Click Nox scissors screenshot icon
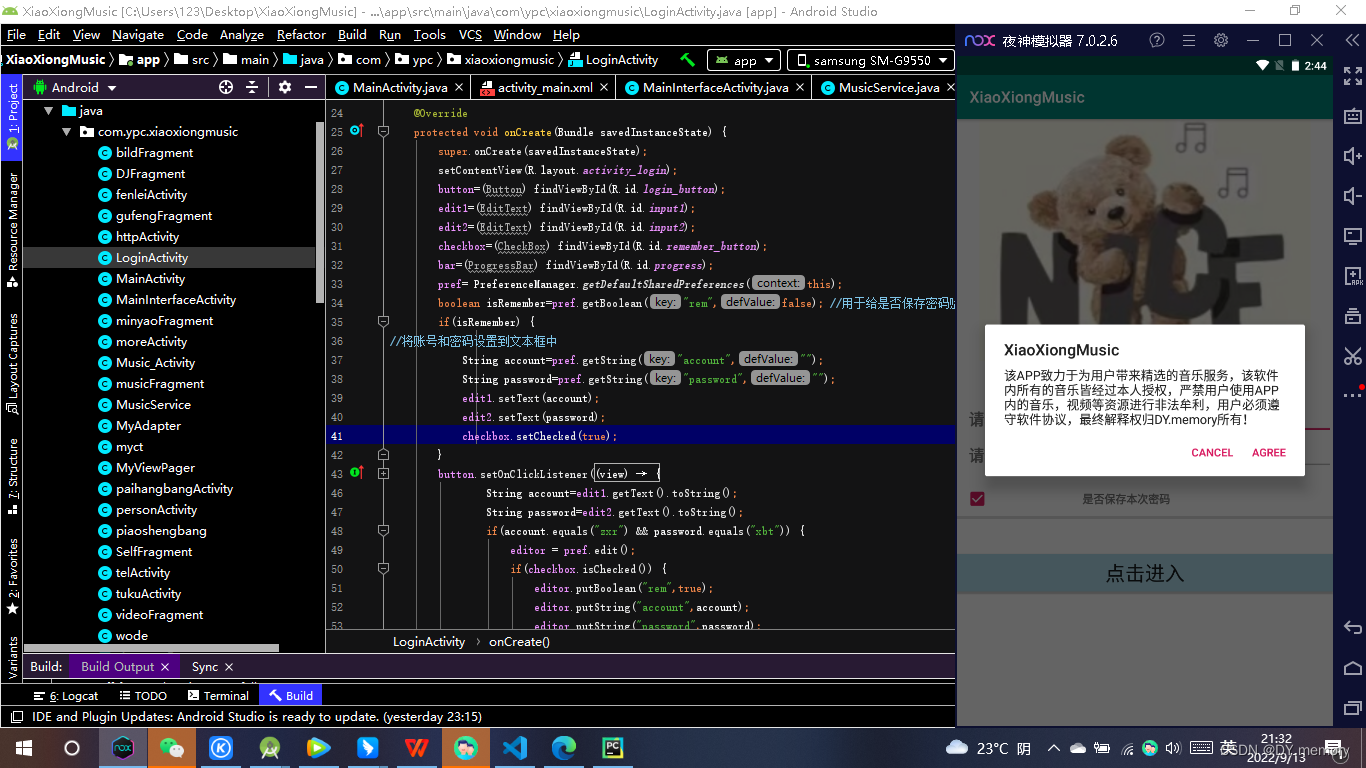 [x=1352, y=356]
